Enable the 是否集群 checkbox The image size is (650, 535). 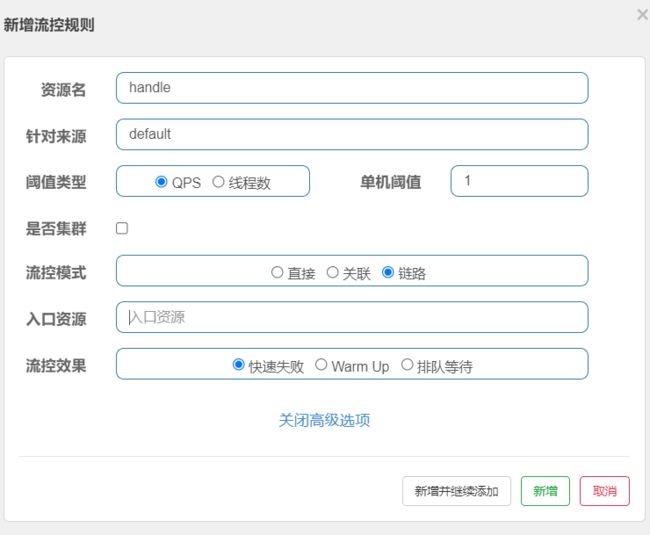122,228
